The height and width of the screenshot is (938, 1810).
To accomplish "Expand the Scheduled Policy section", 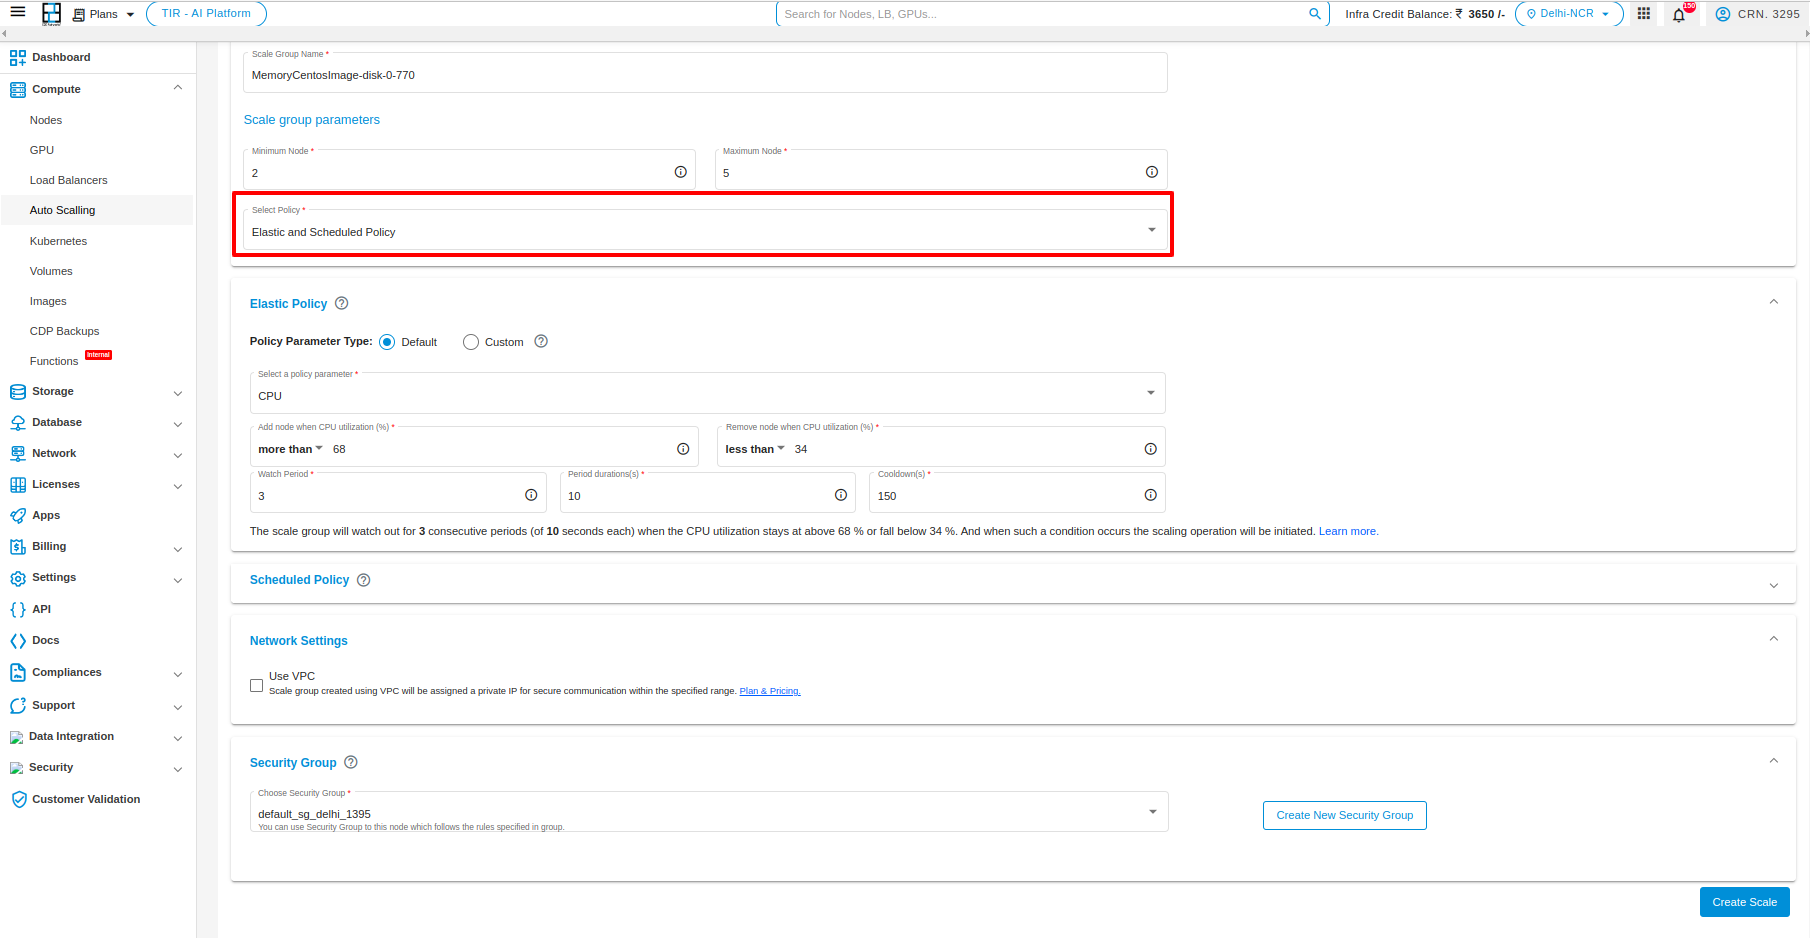I will [x=1774, y=585].
